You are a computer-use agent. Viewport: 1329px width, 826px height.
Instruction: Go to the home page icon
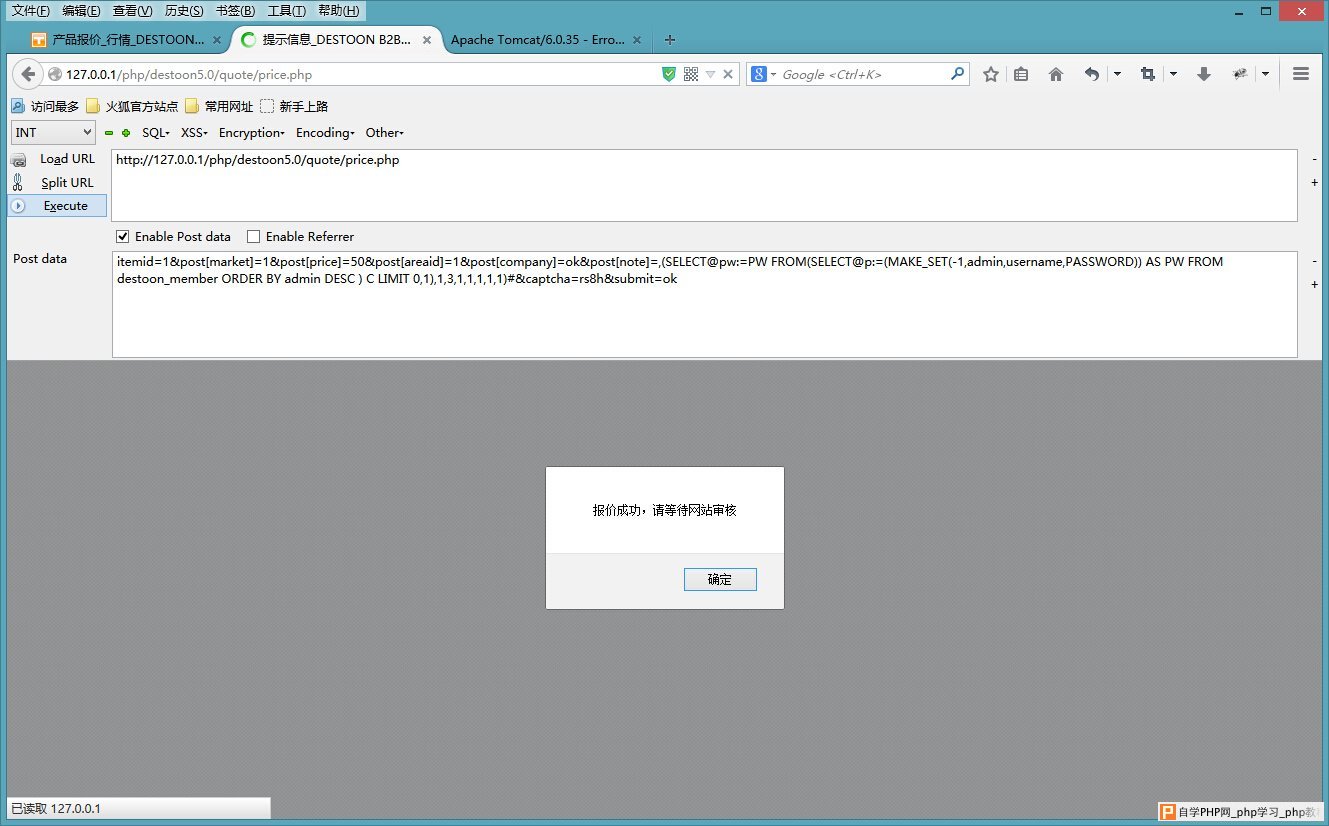point(1055,74)
